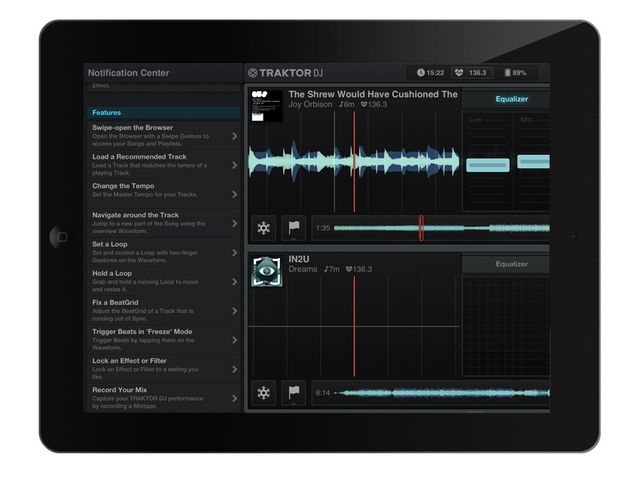Tap the Dreams artist label

coord(303,269)
